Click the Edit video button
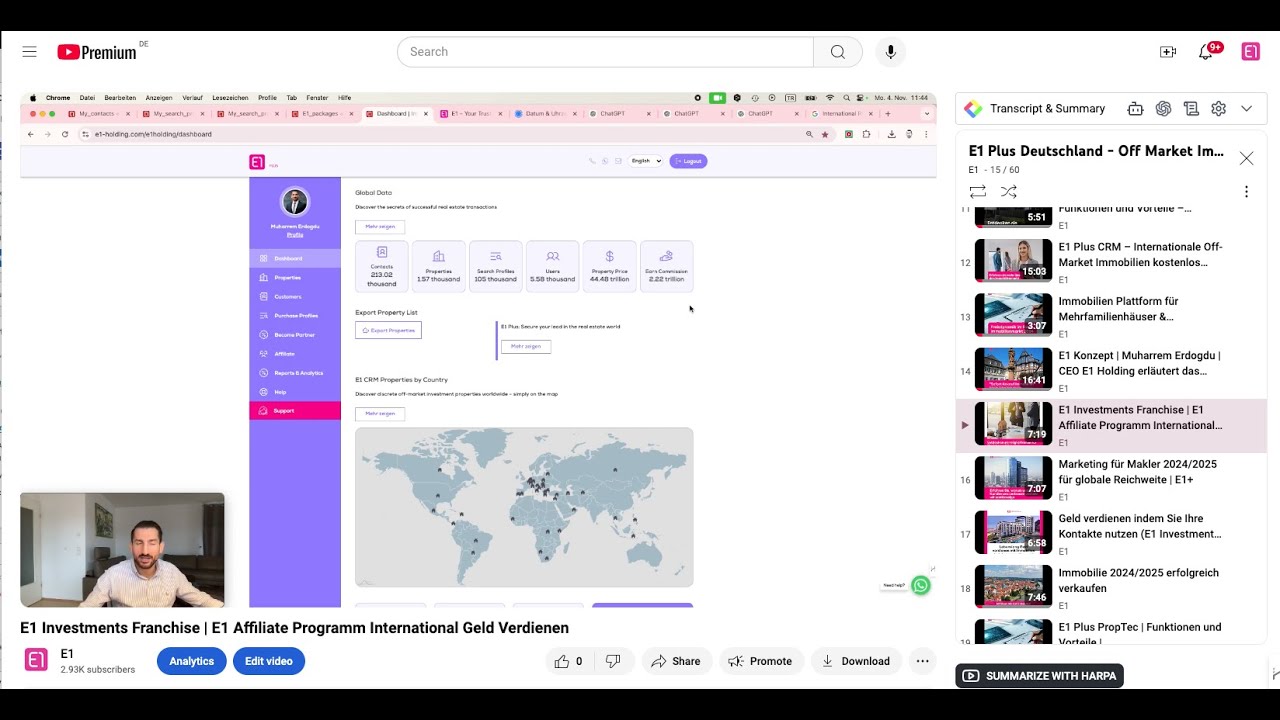Viewport: 1280px width, 720px height. (269, 661)
